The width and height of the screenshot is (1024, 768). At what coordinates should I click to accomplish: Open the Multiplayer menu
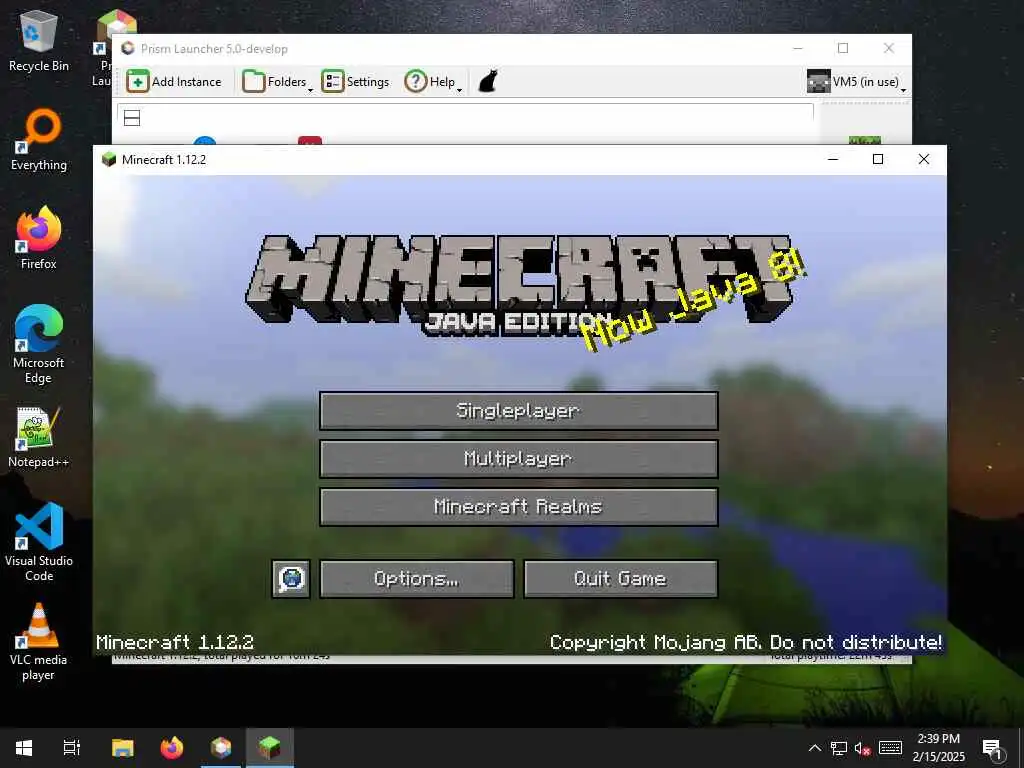(519, 458)
